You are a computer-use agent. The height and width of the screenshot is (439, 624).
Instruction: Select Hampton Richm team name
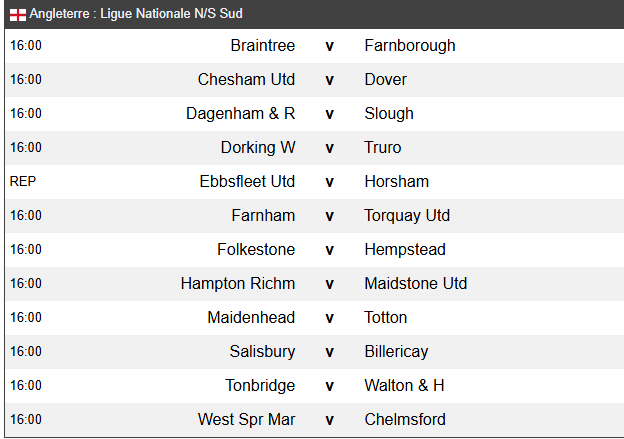point(238,283)
